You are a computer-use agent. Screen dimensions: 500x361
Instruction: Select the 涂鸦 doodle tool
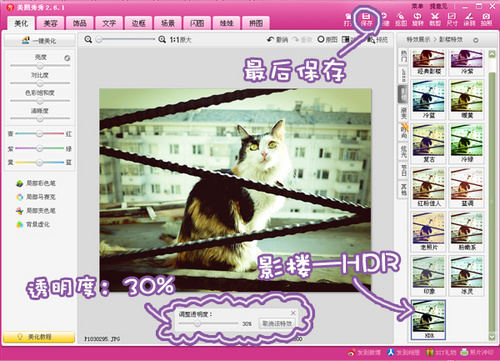pos(469,20)
